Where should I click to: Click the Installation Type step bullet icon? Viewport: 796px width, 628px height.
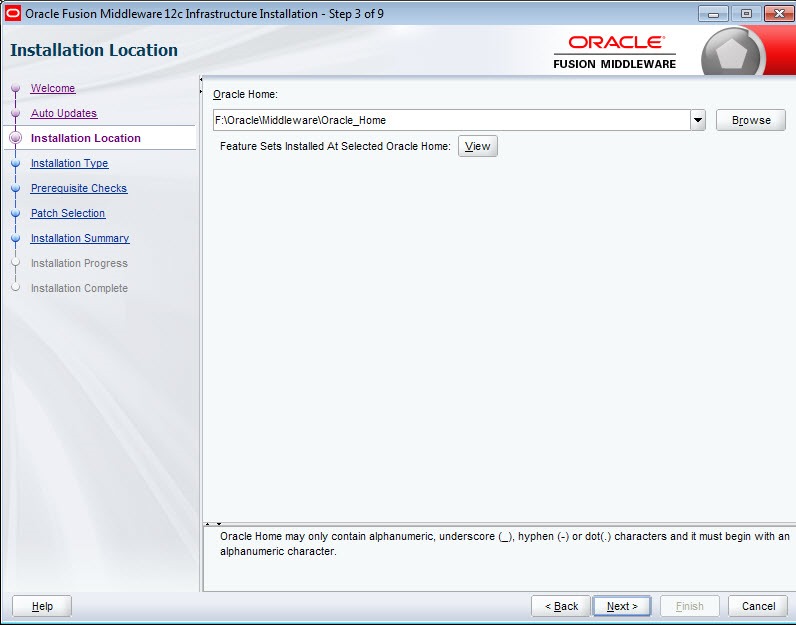16,163
